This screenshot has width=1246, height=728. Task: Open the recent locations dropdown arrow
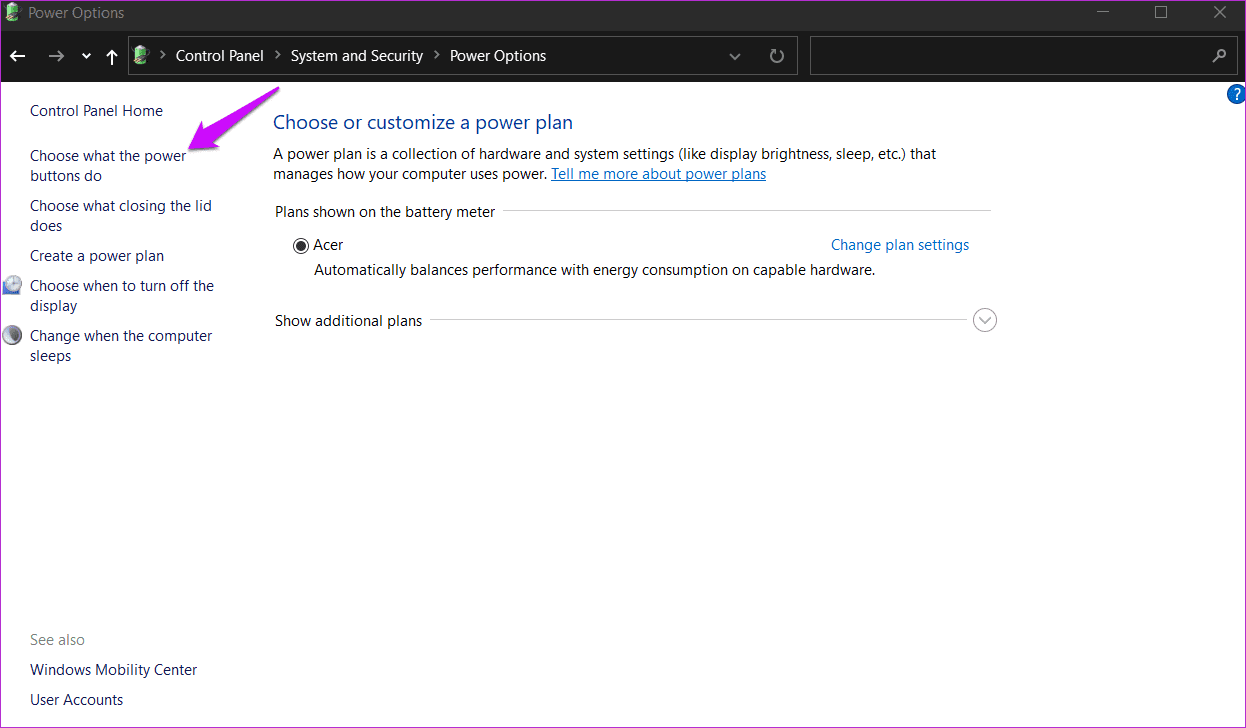coord(86,57)
